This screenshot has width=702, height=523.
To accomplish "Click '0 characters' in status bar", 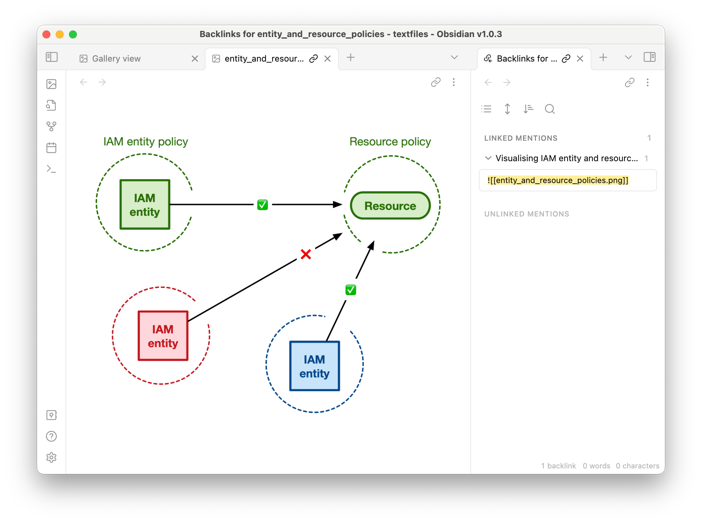I will coord(638,466).
